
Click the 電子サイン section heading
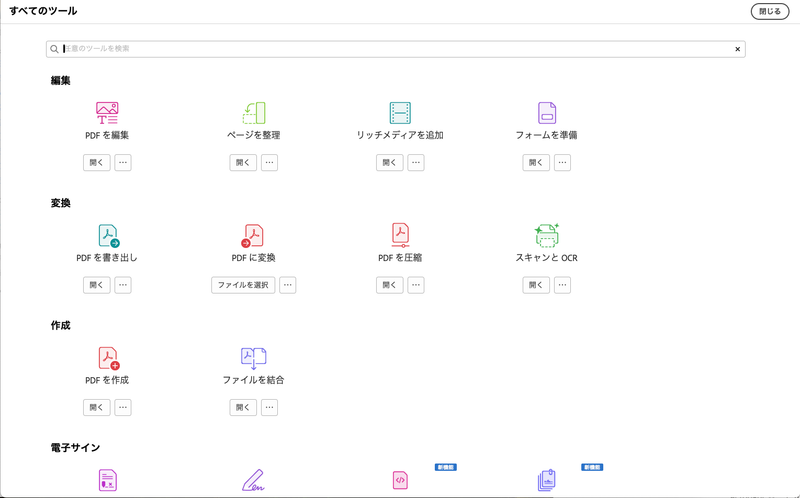pos(76,447)
